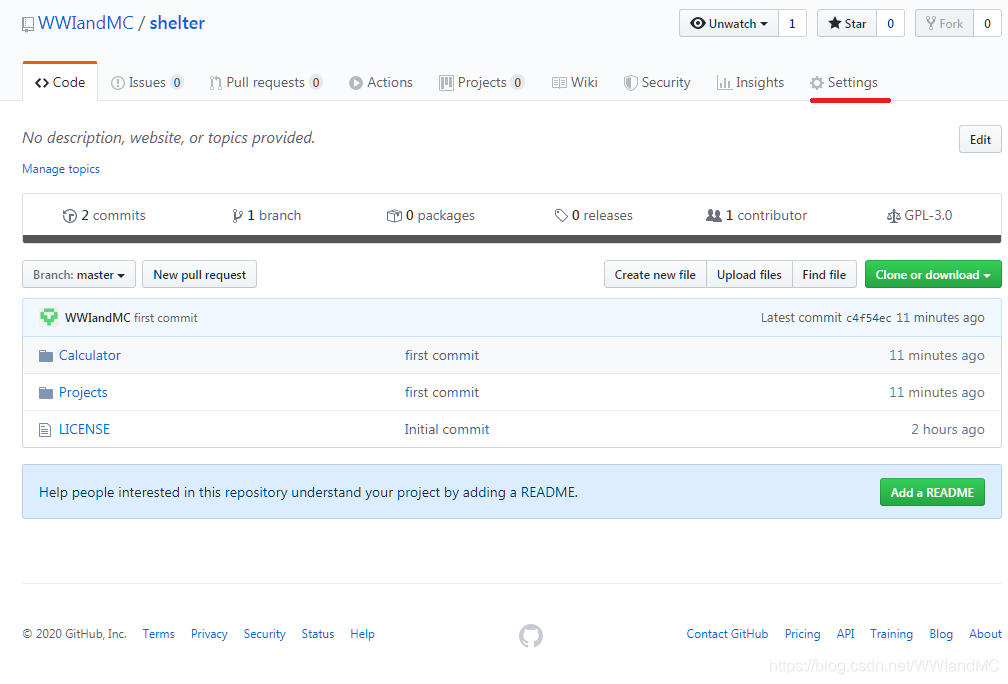Click the WWIandMC avatar in latest commit row
Image resolution: width=1008 pixels, height=684 pixels.
(49, 318)
